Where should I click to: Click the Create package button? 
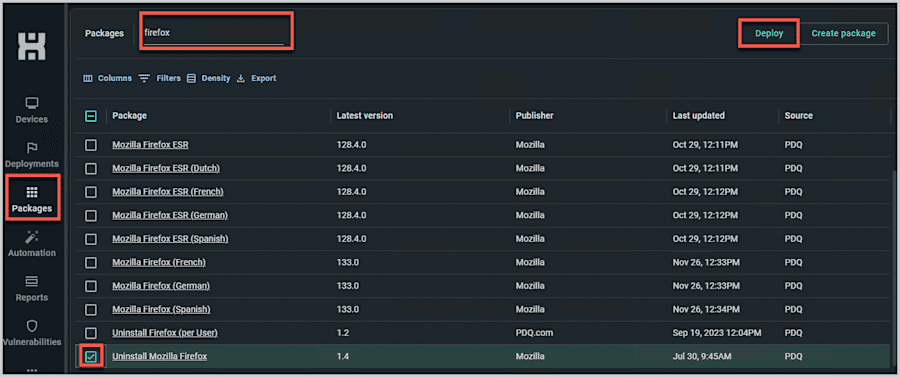tap(843, 33)
